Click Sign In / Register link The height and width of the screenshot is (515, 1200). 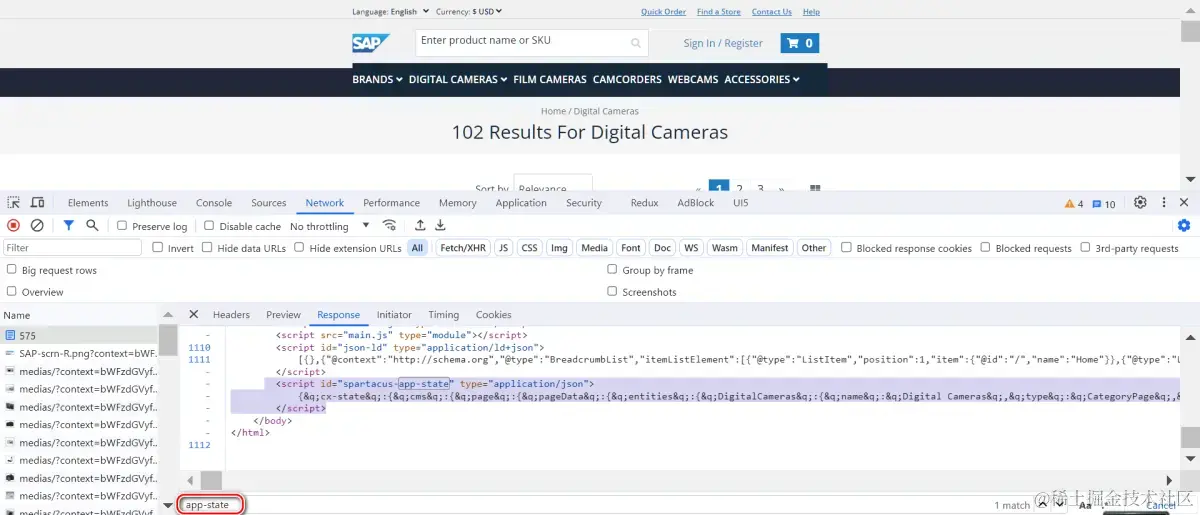[723, 43]
